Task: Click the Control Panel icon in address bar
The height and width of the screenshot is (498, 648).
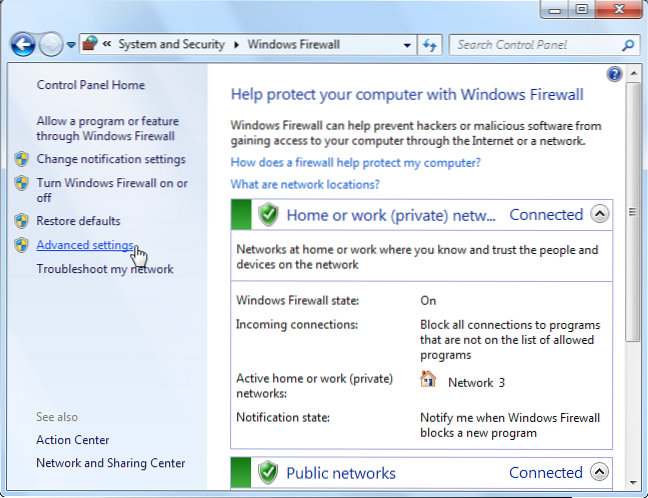Action: pyautogui.click(x=91, y=45)
